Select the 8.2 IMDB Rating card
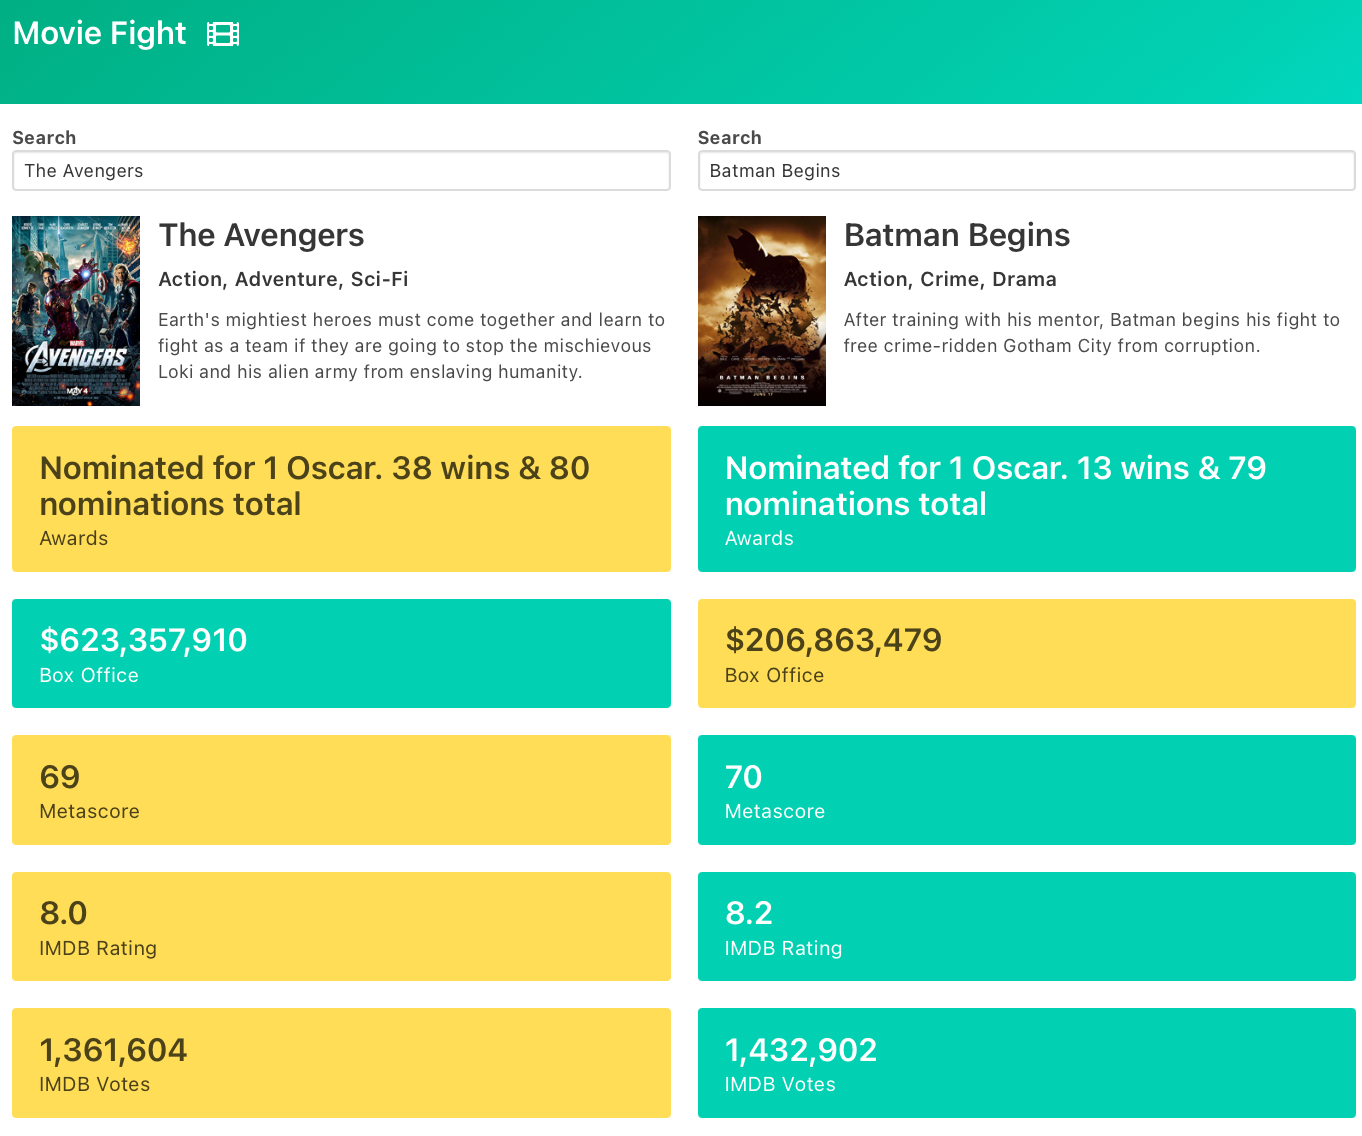The image size is (1362, 1136). (x=1026, y=926)
